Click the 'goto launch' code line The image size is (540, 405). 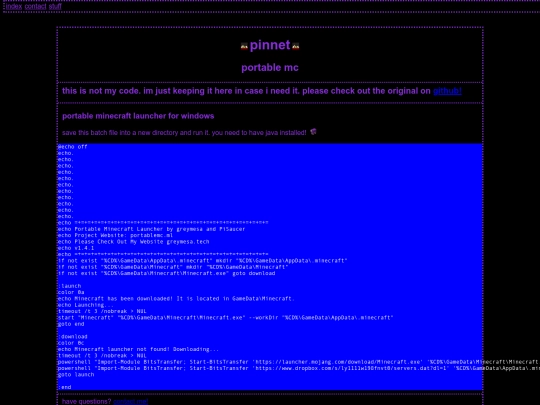tap(76, 375)
